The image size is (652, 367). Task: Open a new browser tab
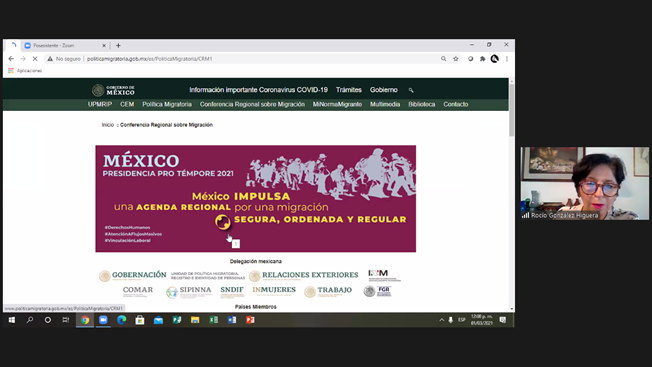[x=118, y=46]
